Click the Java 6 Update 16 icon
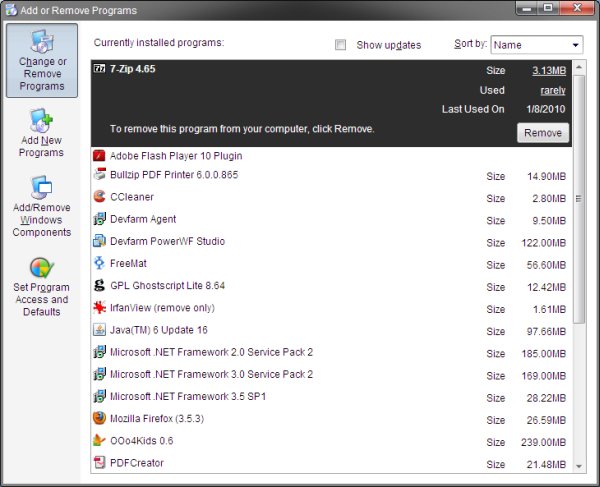This screenshot has width=600, height=487. (99, 330)
